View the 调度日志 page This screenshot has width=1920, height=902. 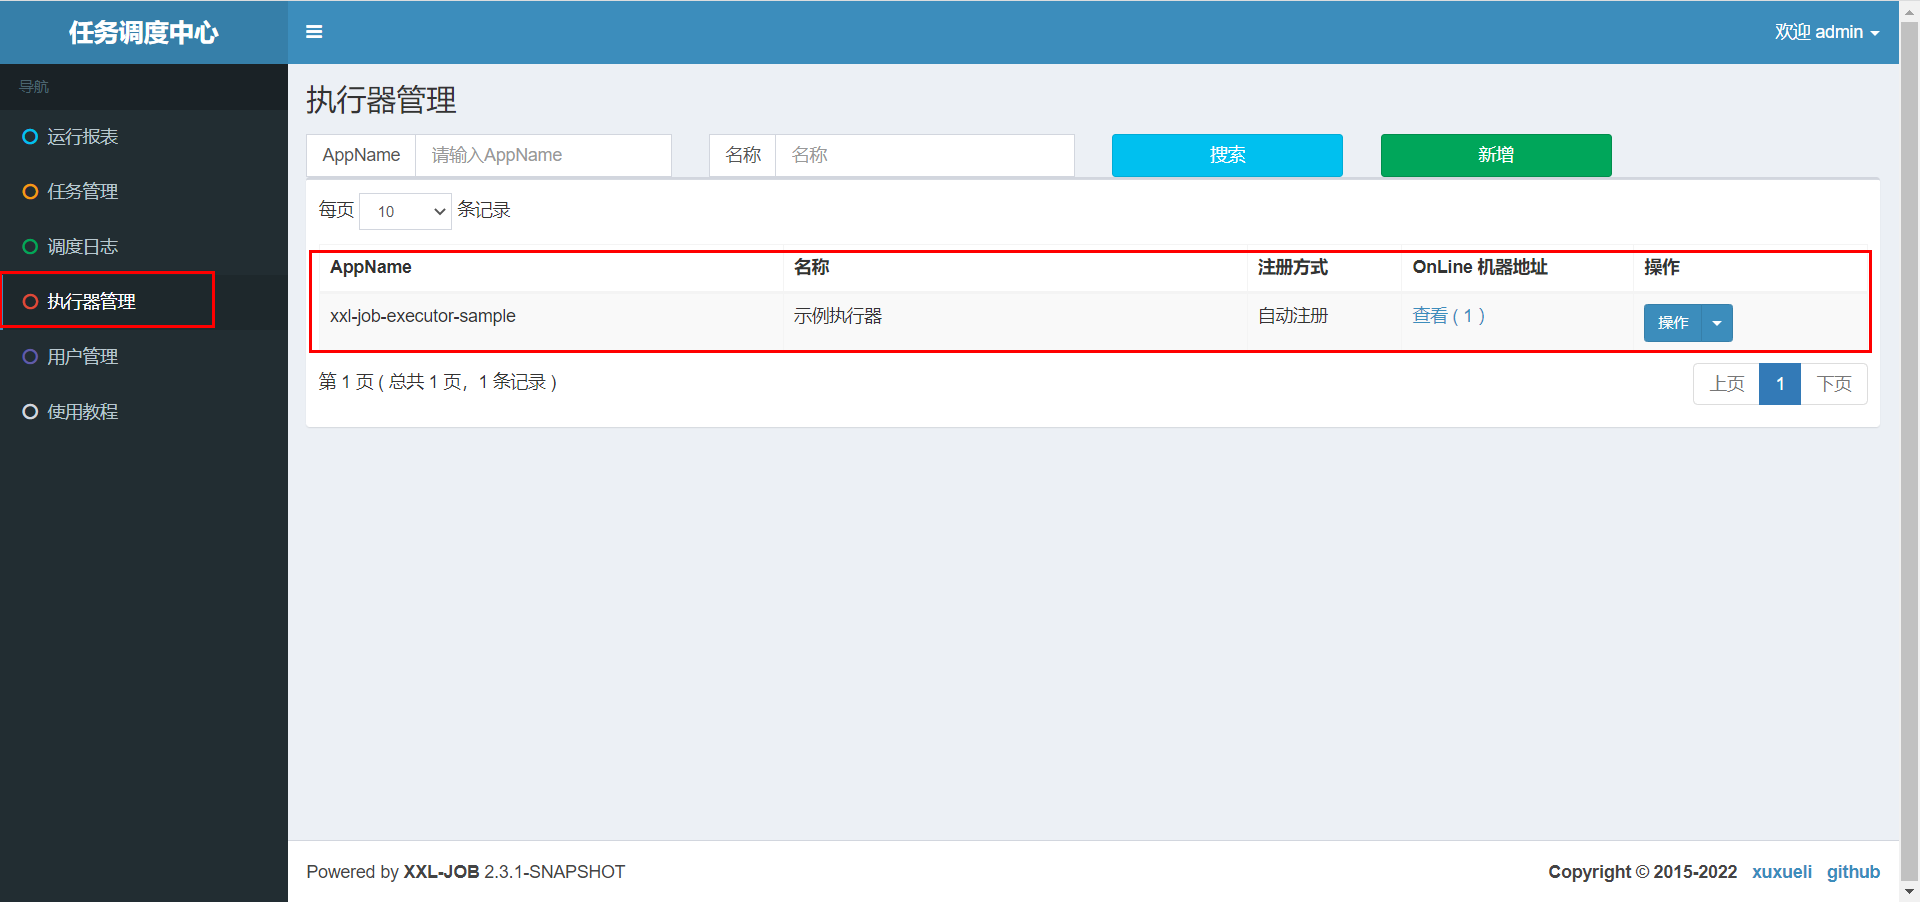[84, 246]
